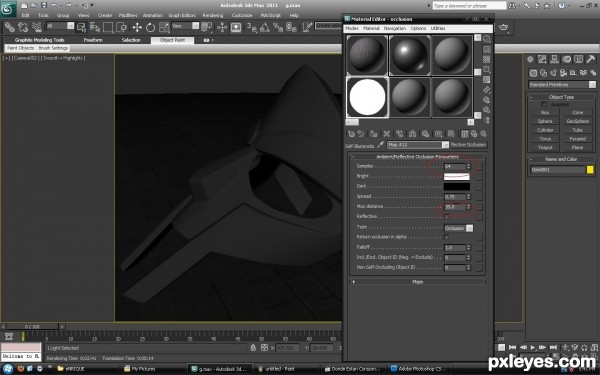The image size is (600, 375).
Task: Click the yellow object color swatch
Action: coord(590,170)
